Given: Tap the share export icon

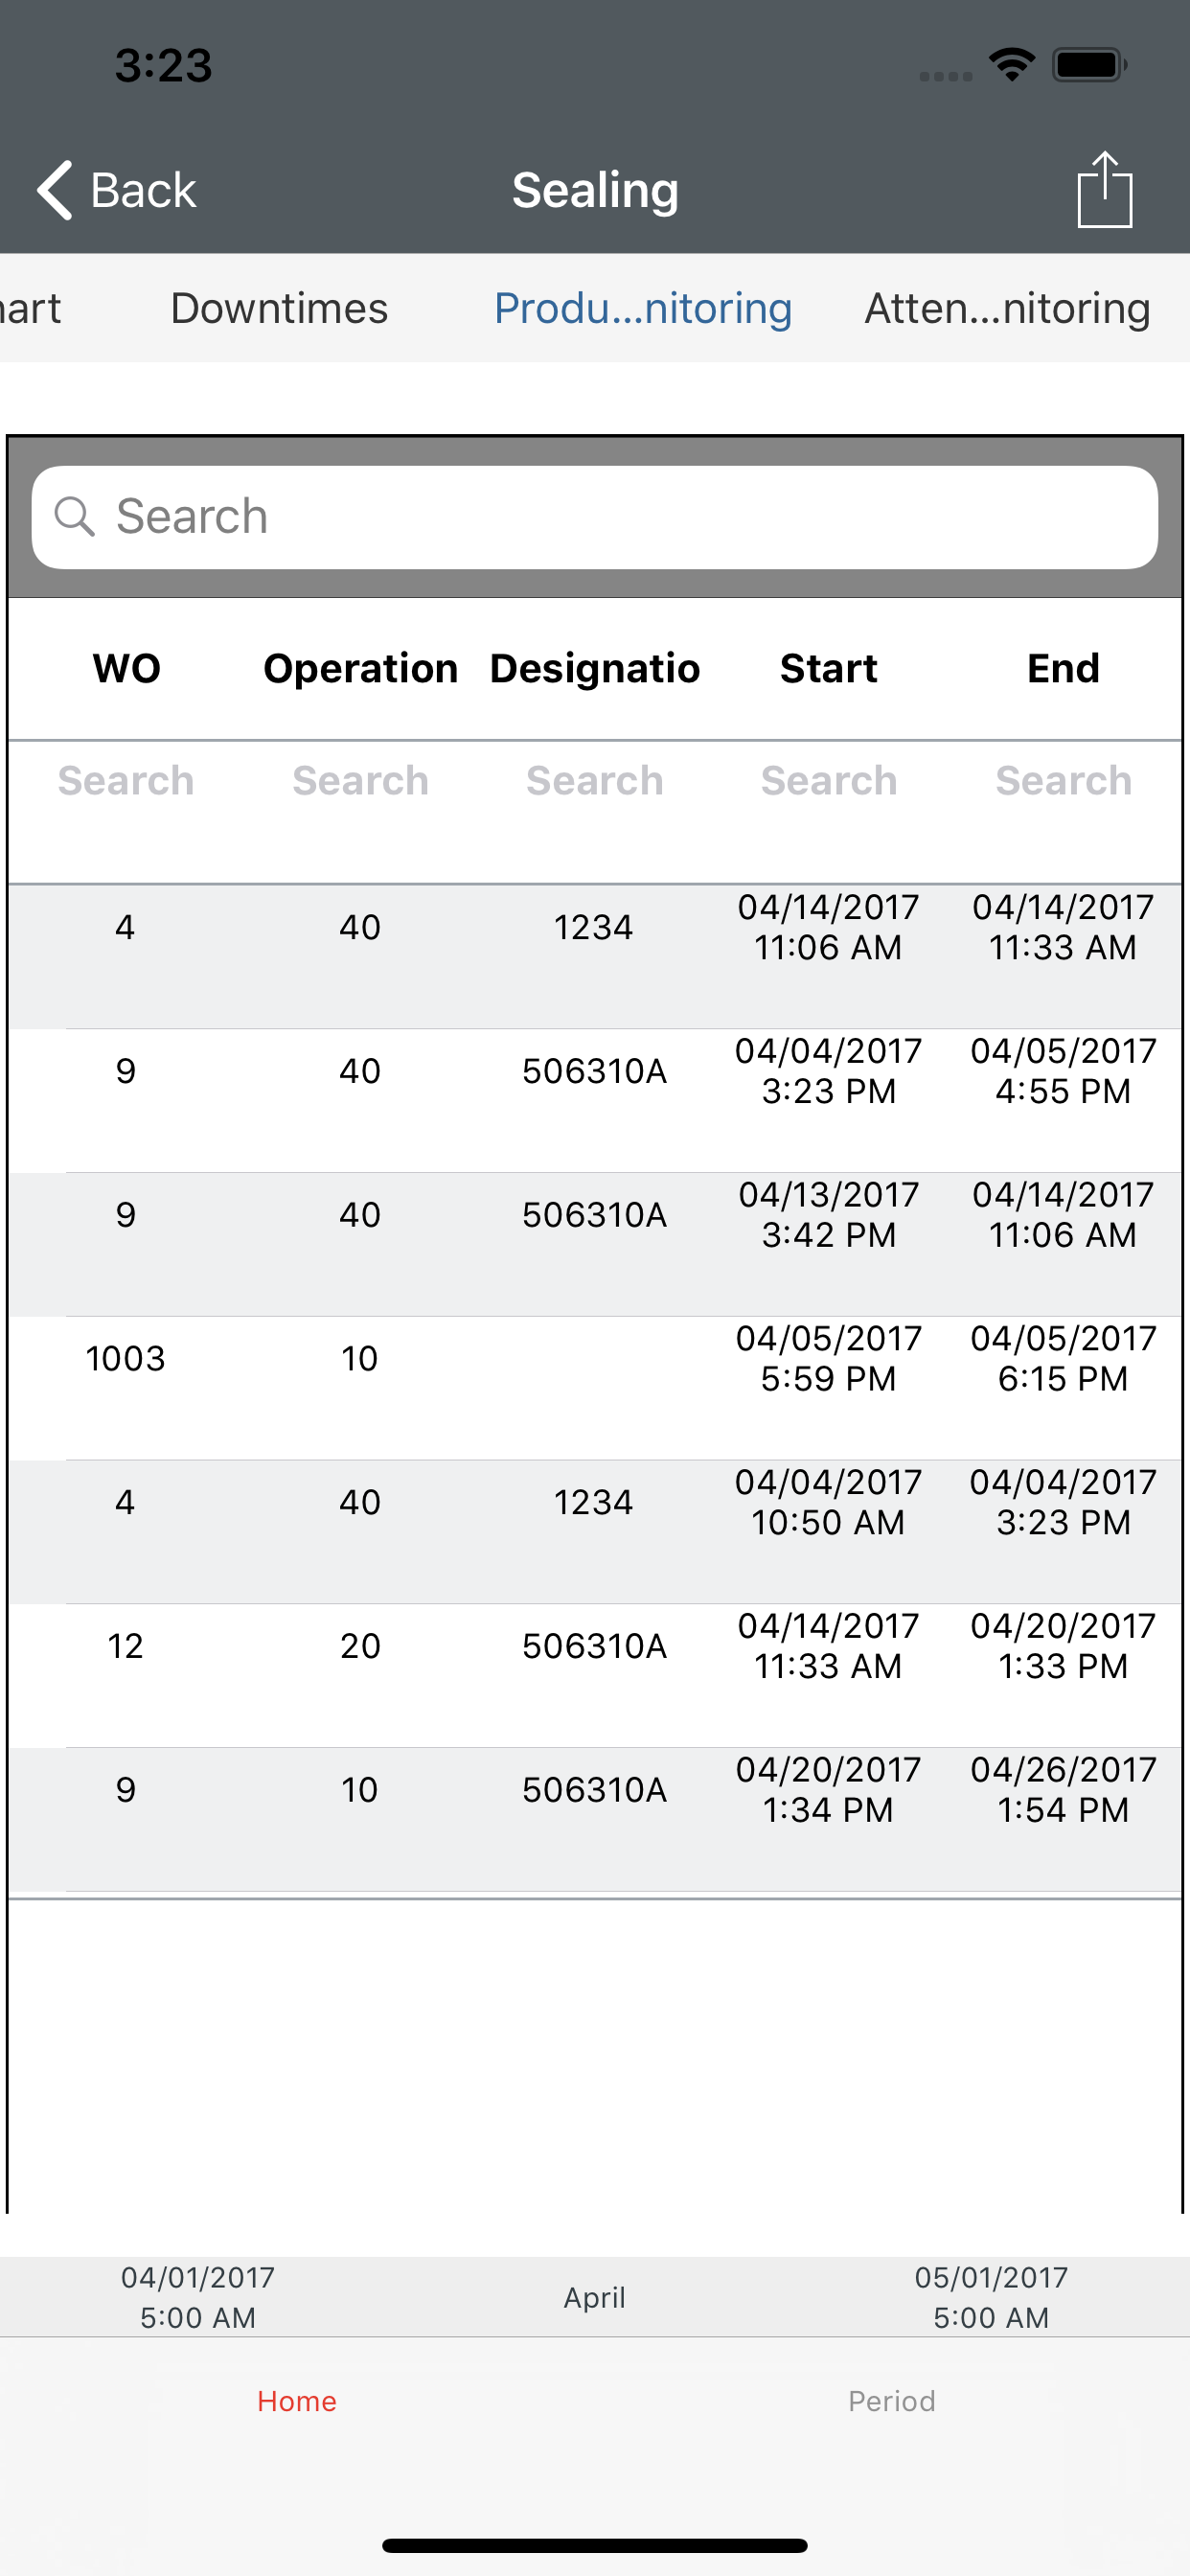Looking at the screenshot, I should click(x=1104, y=189).
